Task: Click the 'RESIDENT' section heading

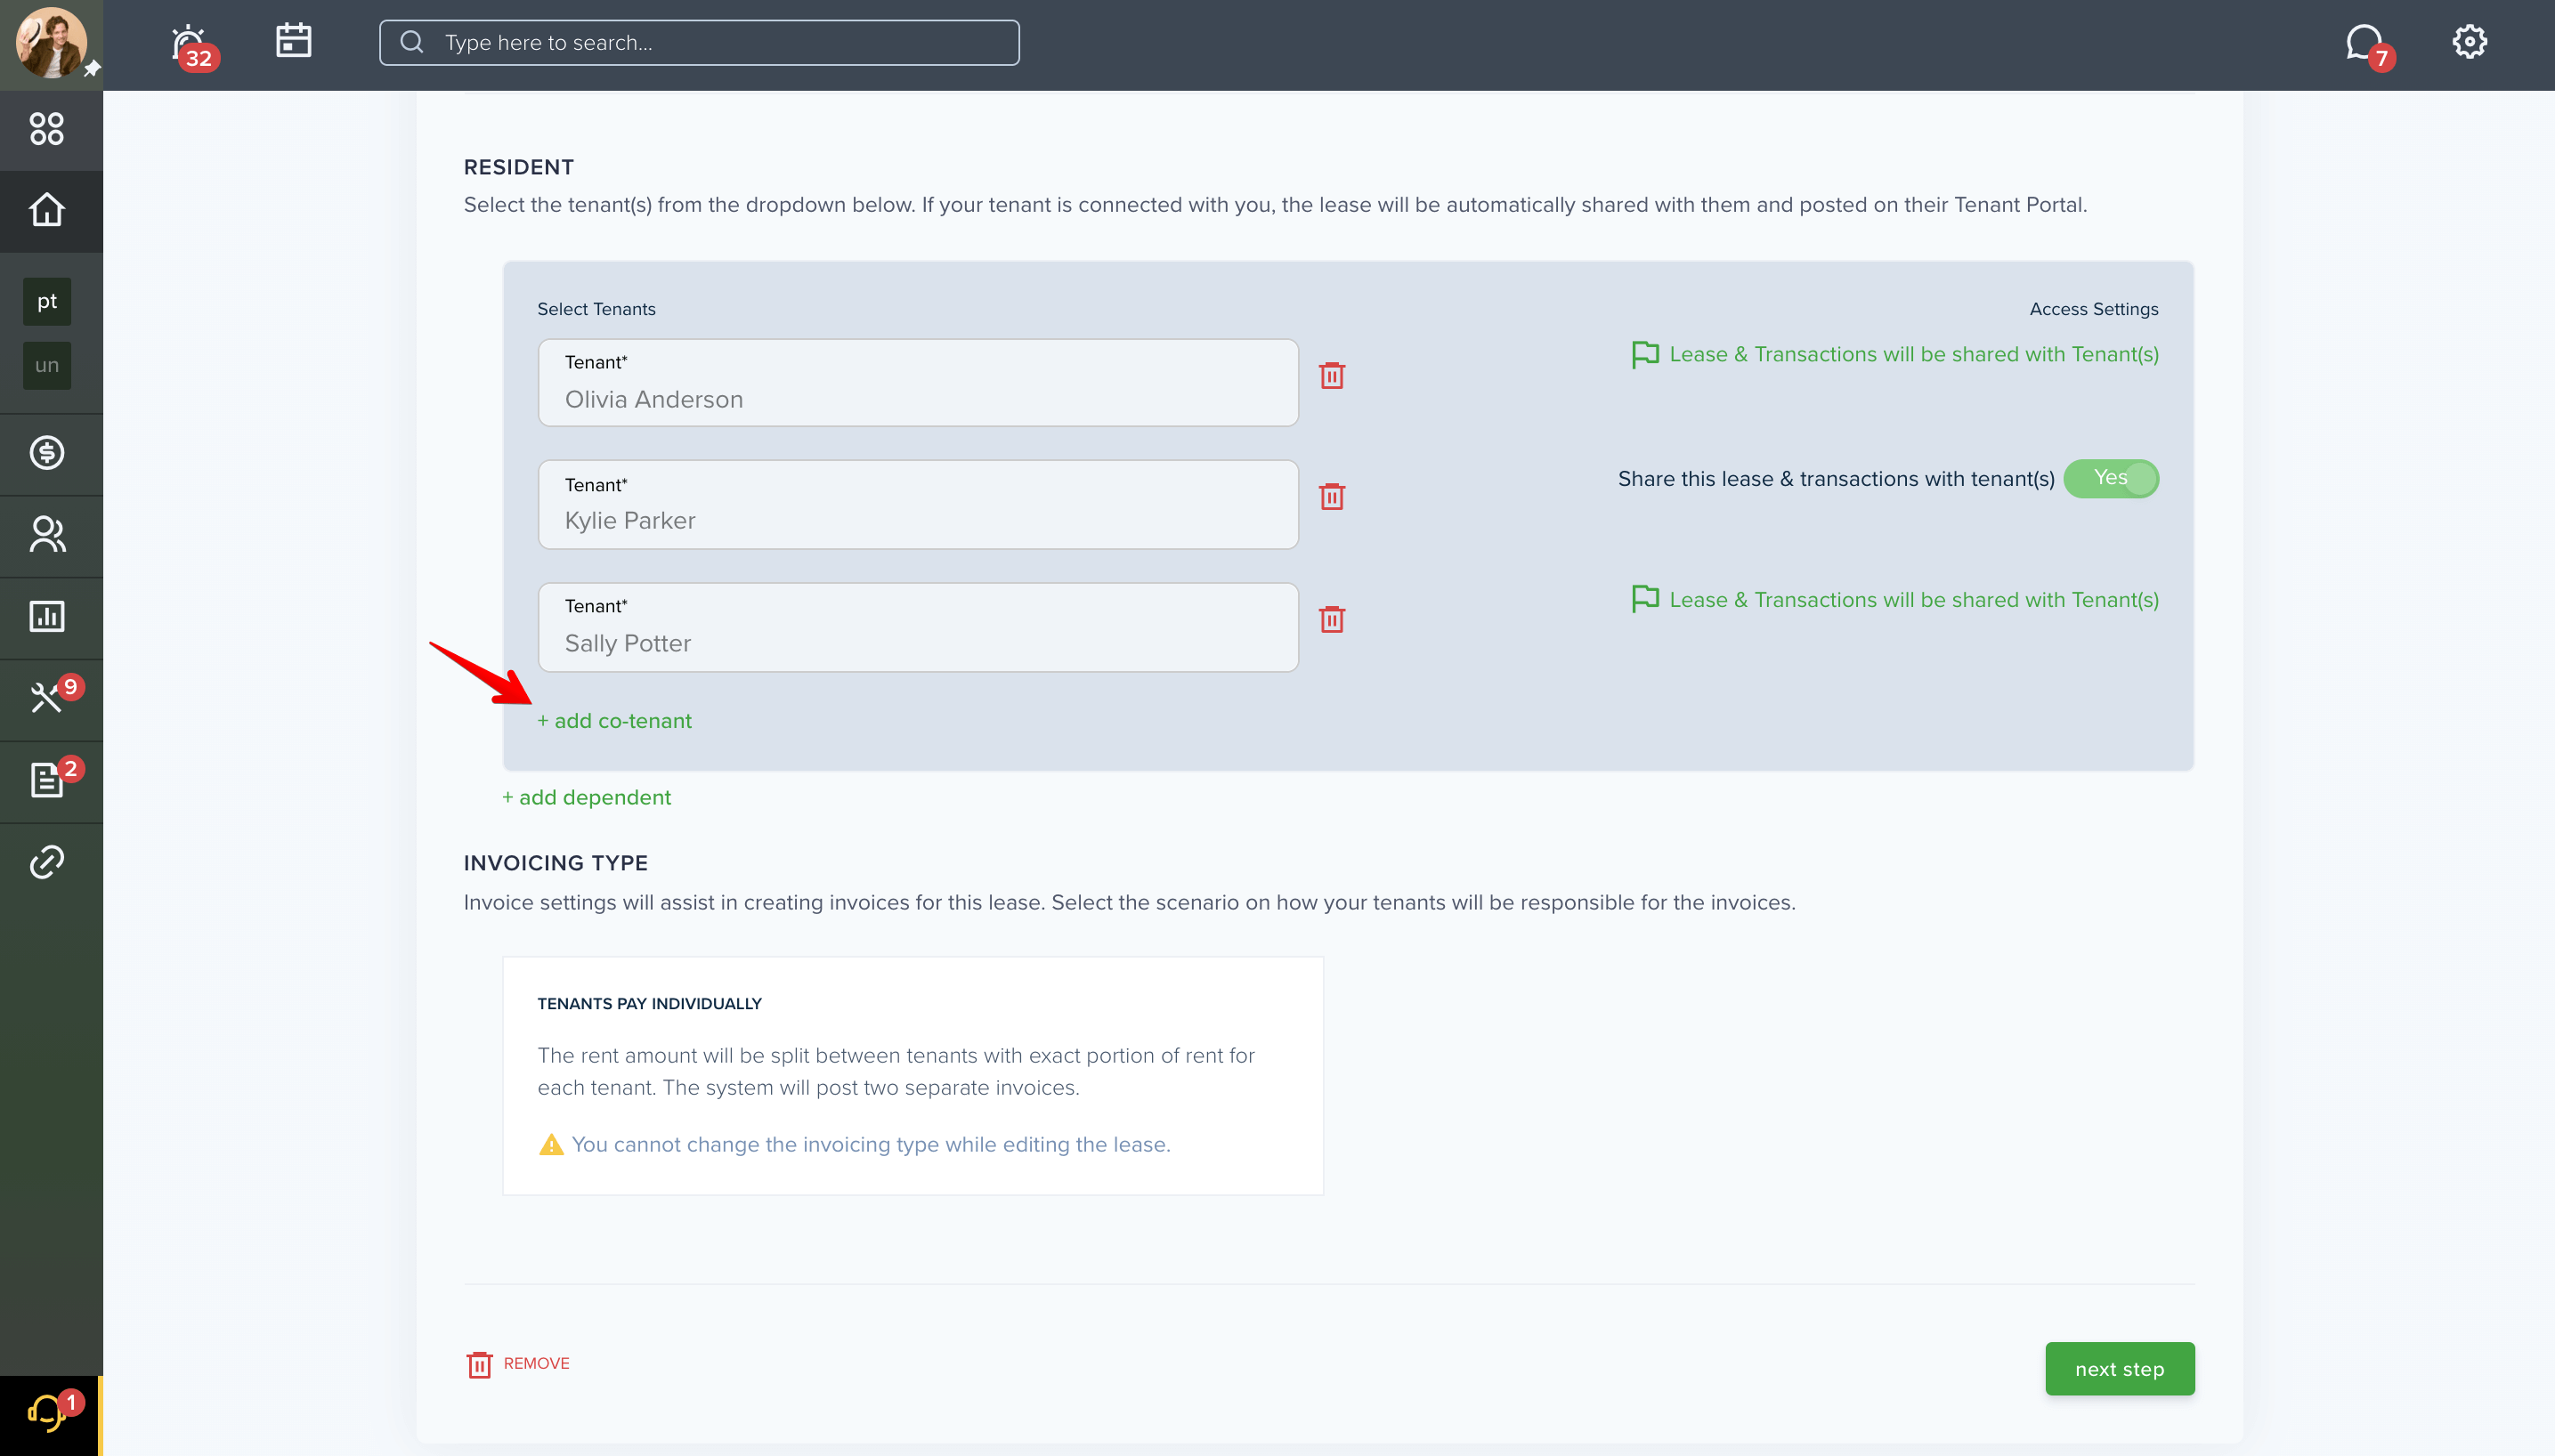Action: (518, 167)
